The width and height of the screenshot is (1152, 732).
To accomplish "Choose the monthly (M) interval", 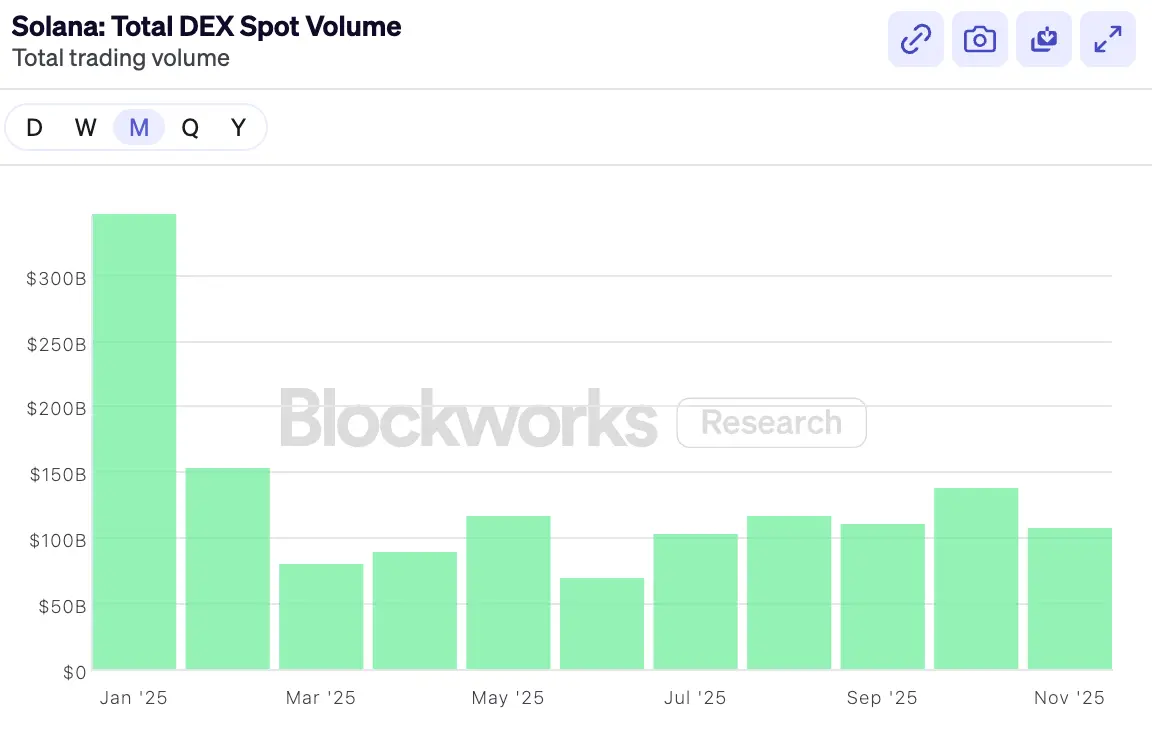I will [x=139, y=128].
